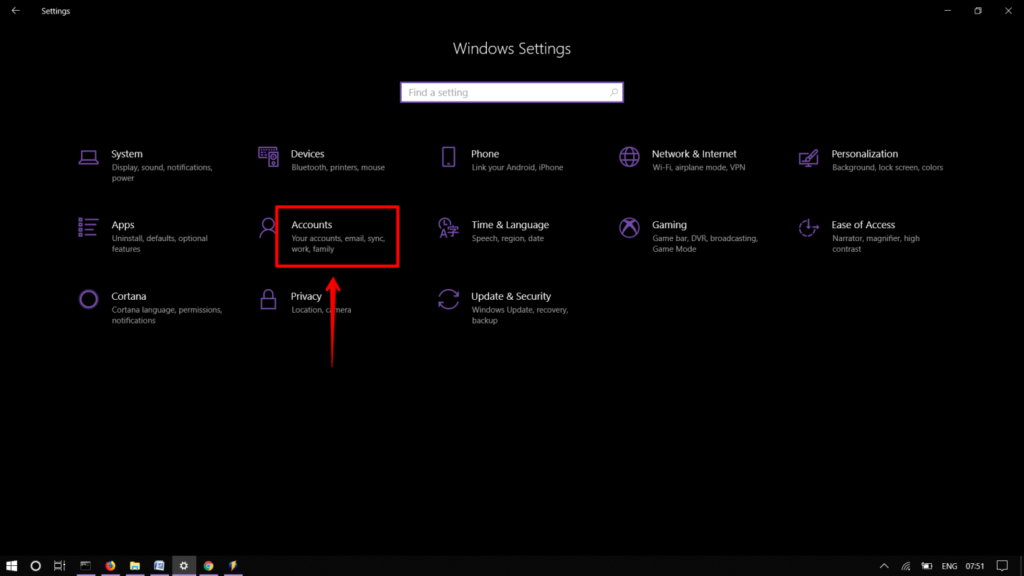The image size is (1024, 576).
Task: Select the Phone settings icon
Action: [x=448, y=157]
